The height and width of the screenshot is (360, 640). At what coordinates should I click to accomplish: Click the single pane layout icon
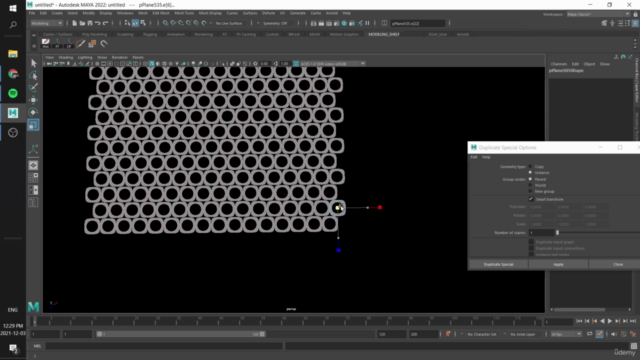click(33, 165)
